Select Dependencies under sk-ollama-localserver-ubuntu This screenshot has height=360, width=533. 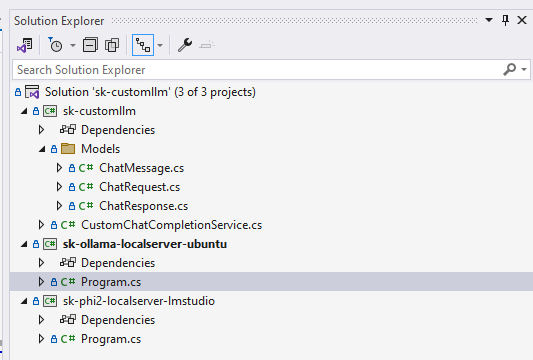(x=118, y=263)
